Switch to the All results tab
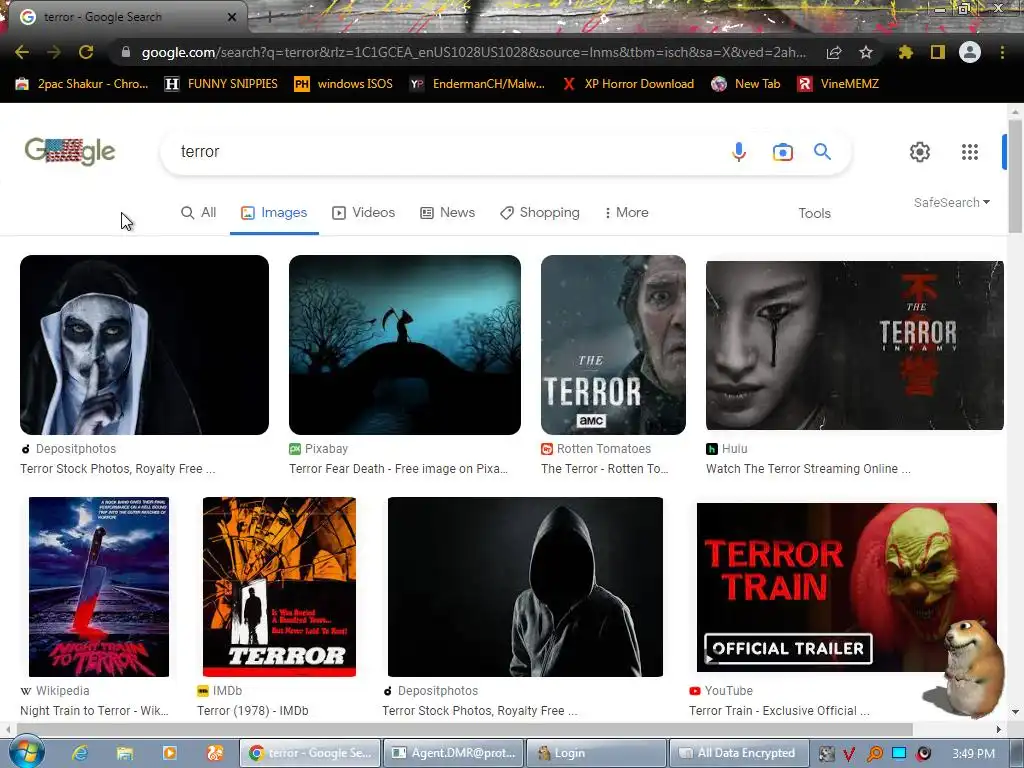Screen dimensions: 1024x768 pyautogui.click(x=199, y=212)
